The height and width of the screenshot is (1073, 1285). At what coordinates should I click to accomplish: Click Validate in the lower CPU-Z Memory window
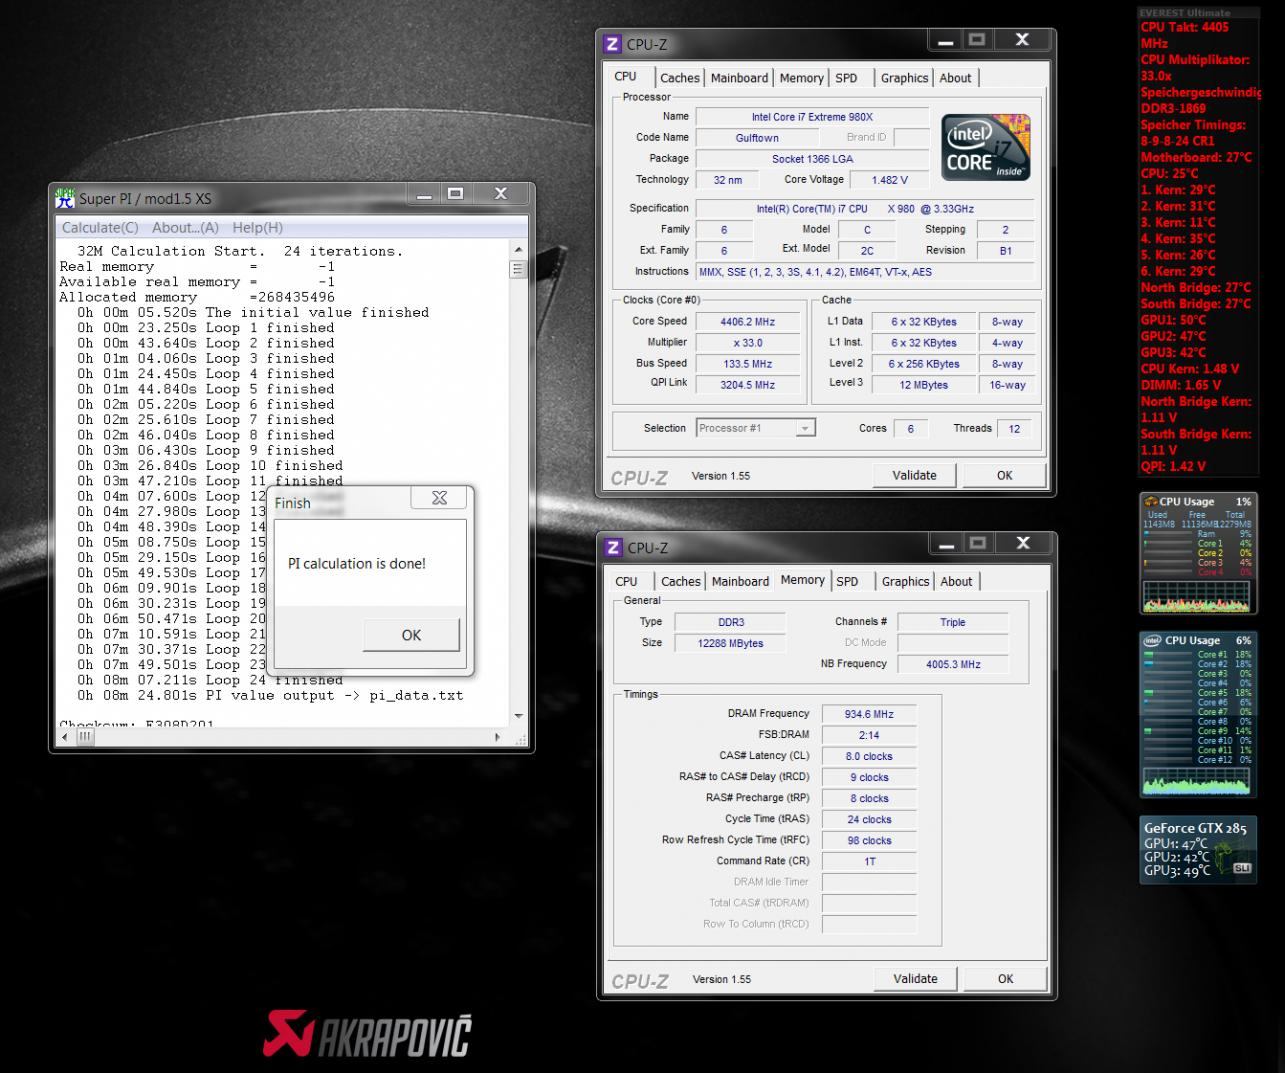click(x=915, y=979)
